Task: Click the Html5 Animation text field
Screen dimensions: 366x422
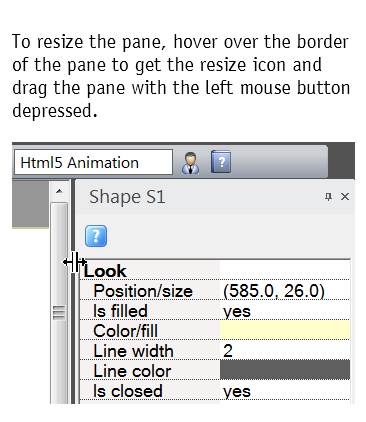Action: point(93,162)
